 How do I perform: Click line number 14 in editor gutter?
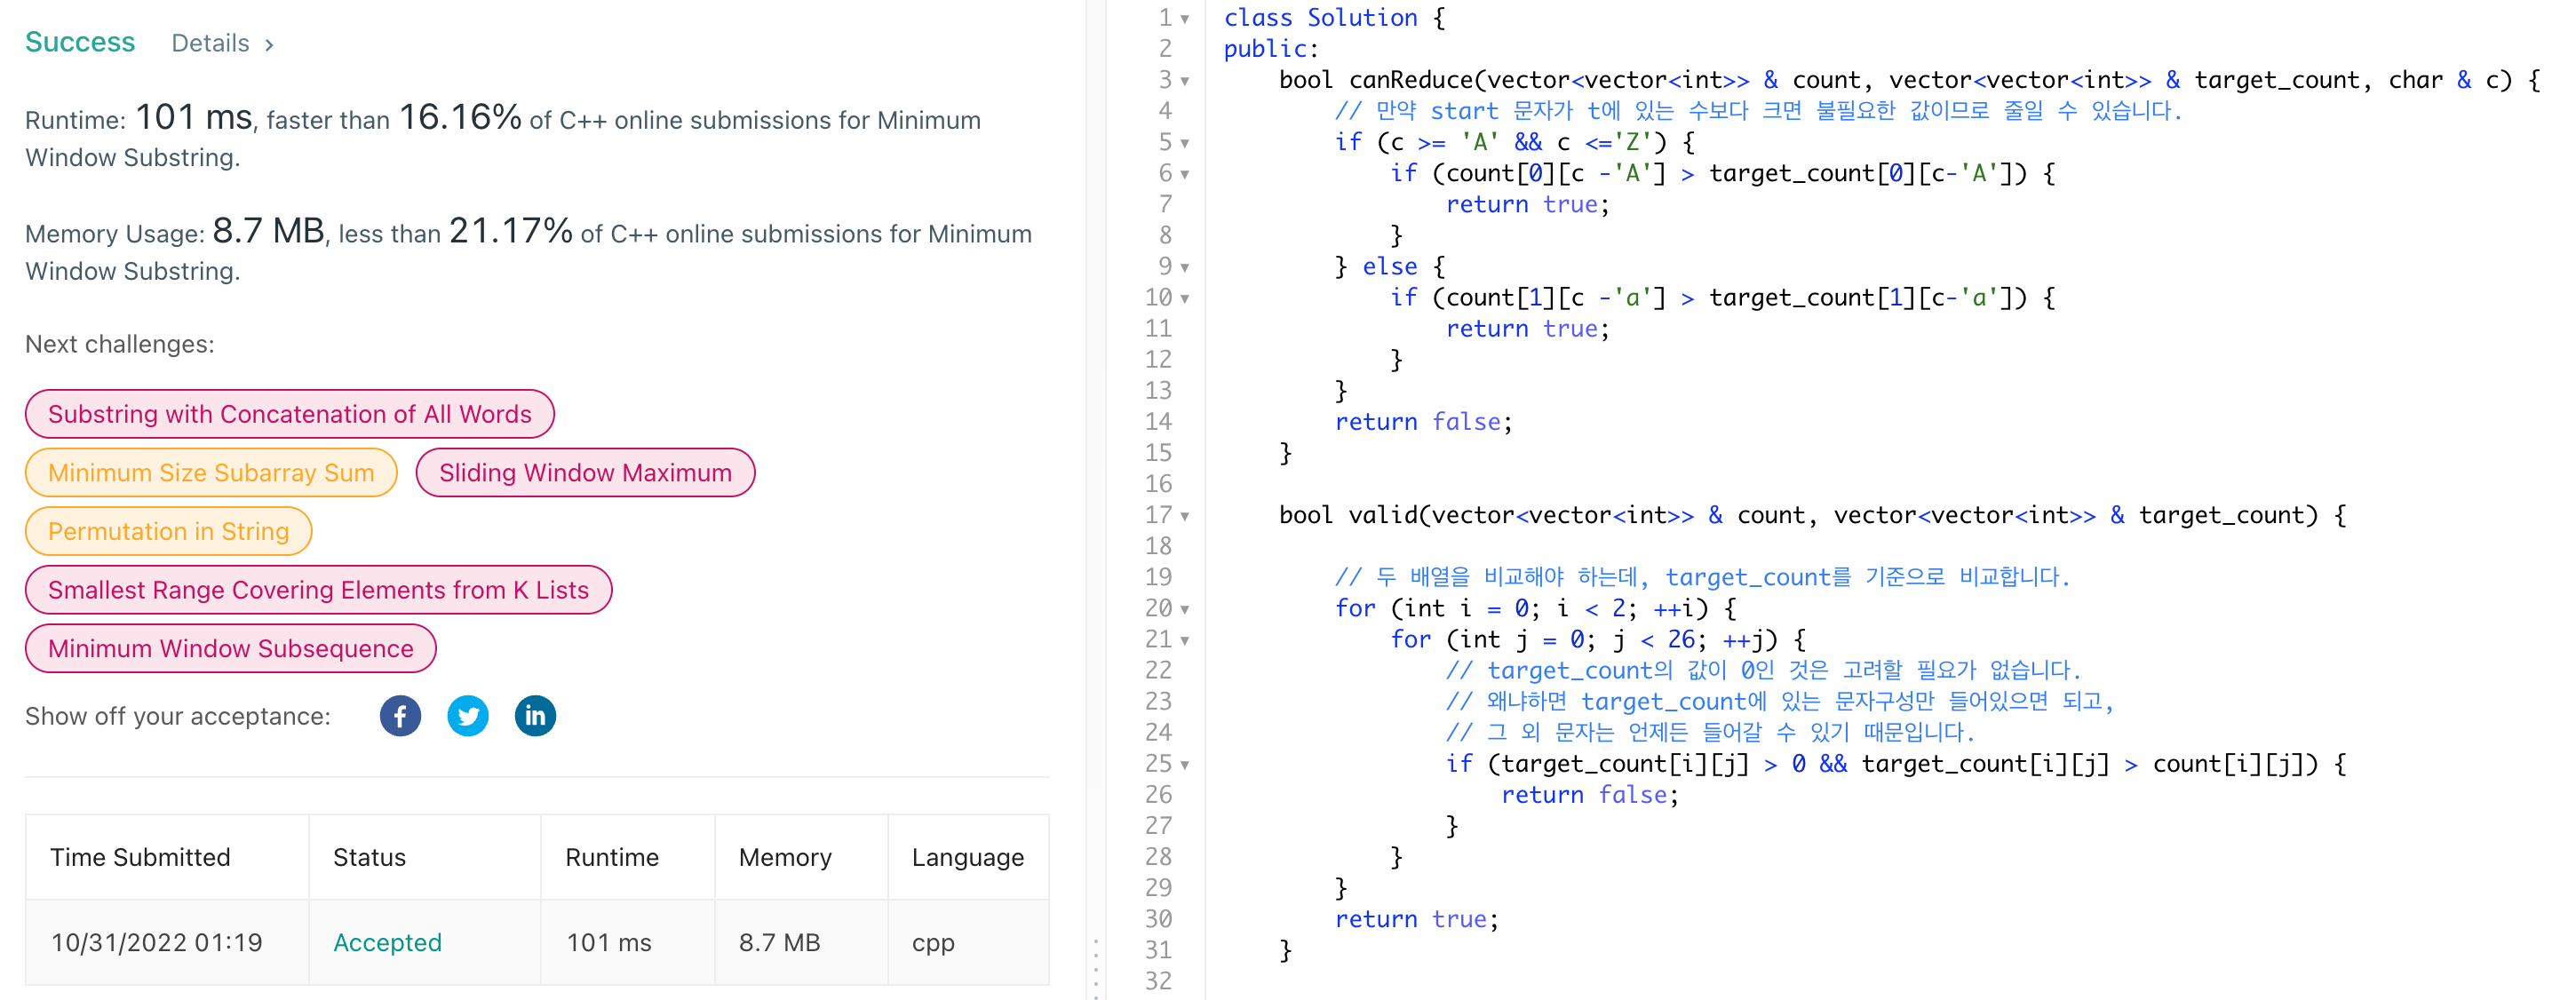1158,422
